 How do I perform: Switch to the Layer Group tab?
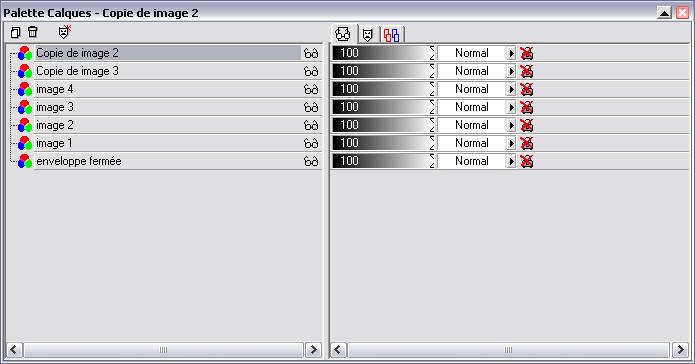392,35
